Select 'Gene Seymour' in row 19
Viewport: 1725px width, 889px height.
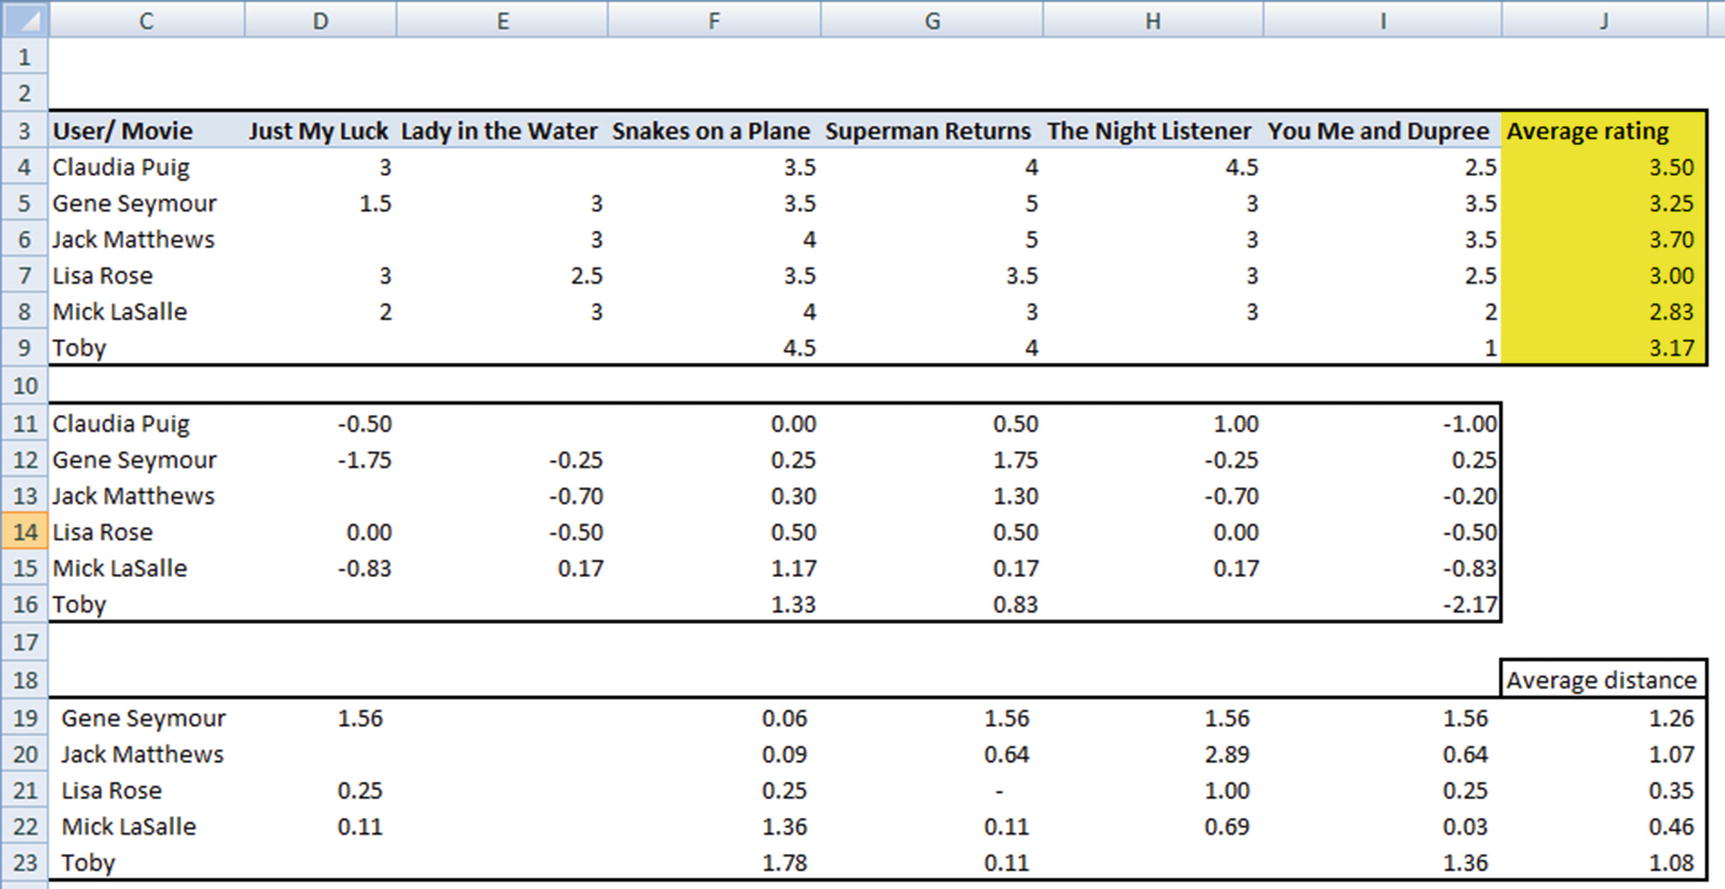pos(143,718)
